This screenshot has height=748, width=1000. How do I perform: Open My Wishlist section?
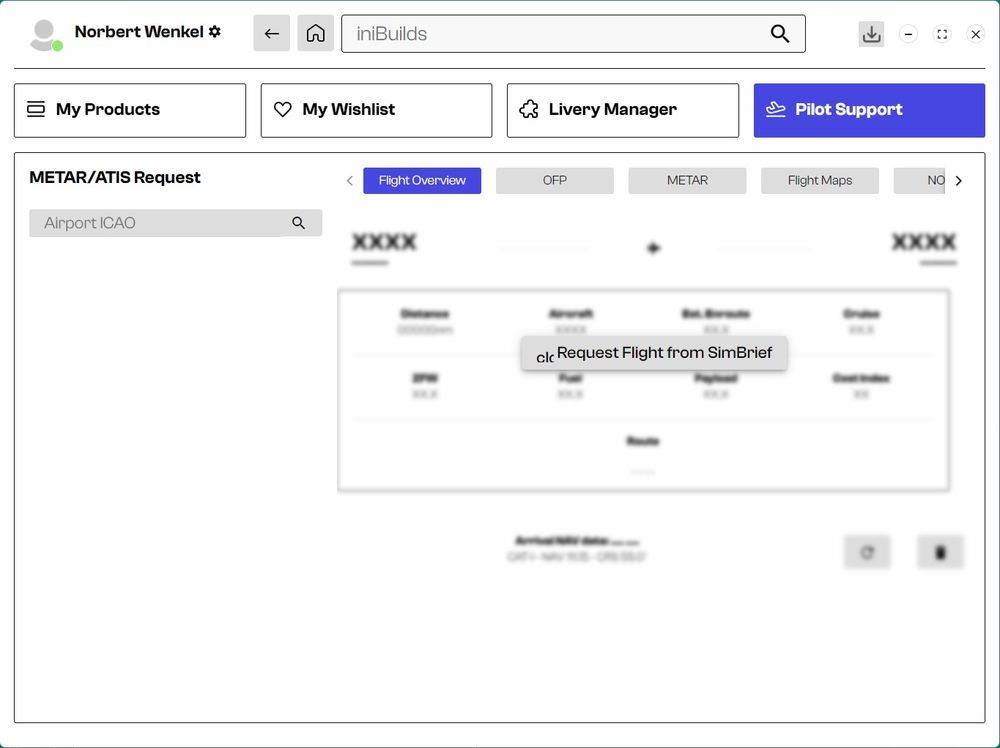coord(376,110)
